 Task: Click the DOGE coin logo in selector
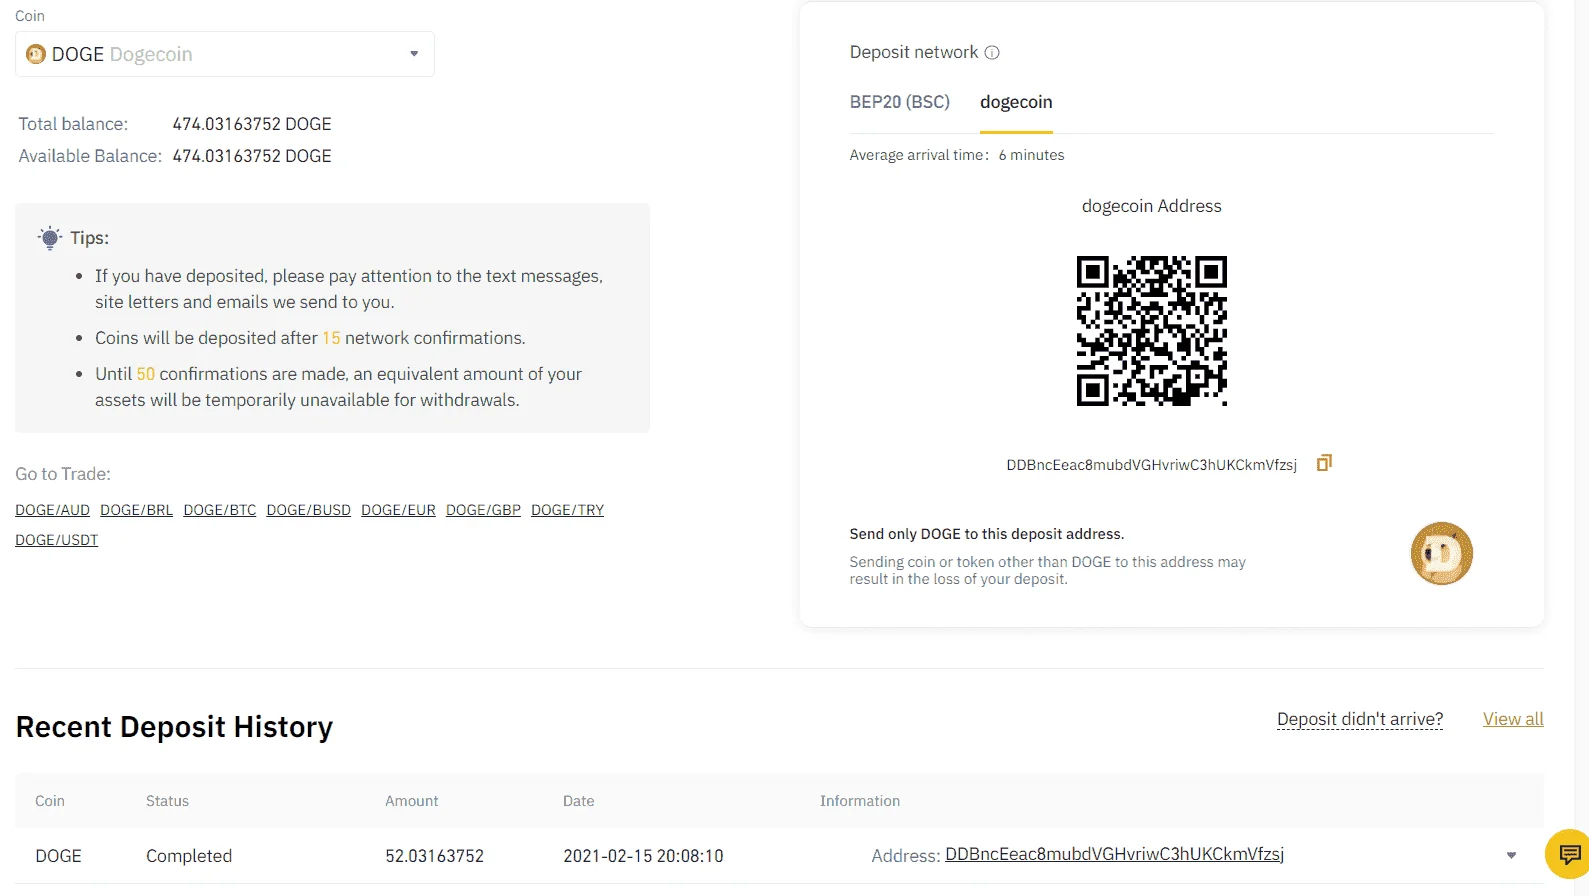[x=36, y=54]
